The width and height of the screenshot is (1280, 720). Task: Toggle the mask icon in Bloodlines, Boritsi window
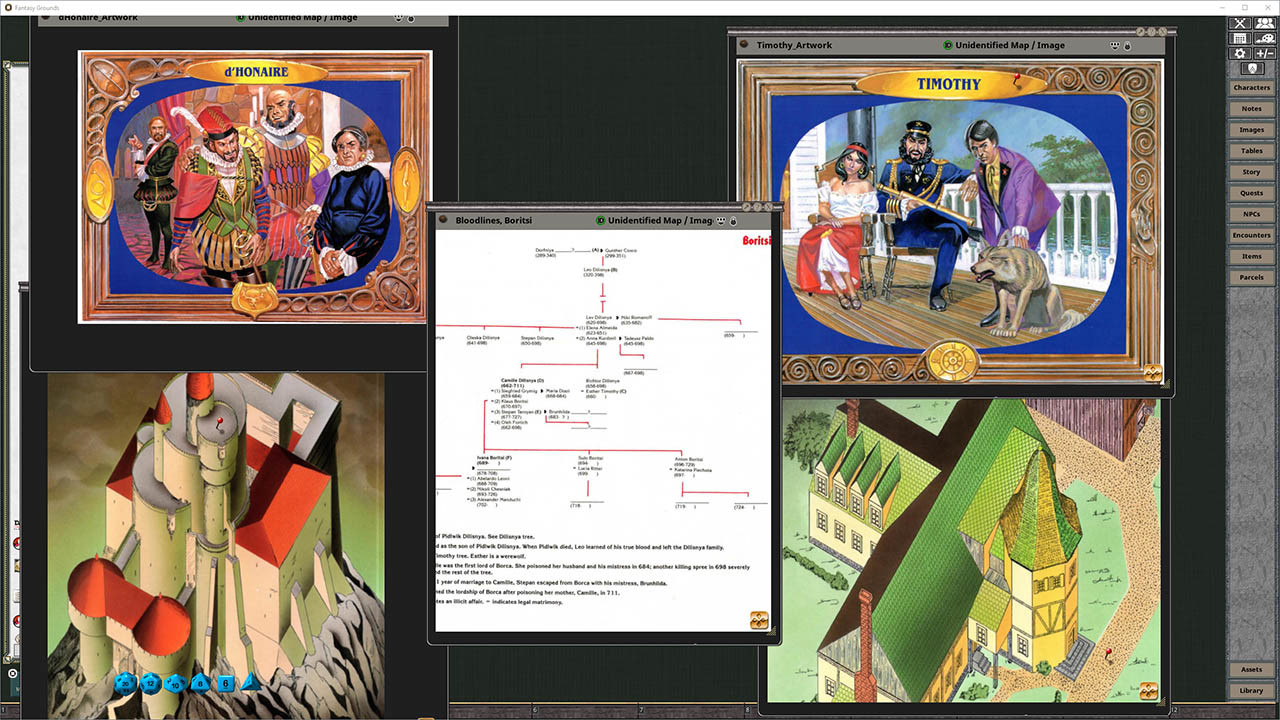[720, 220]
